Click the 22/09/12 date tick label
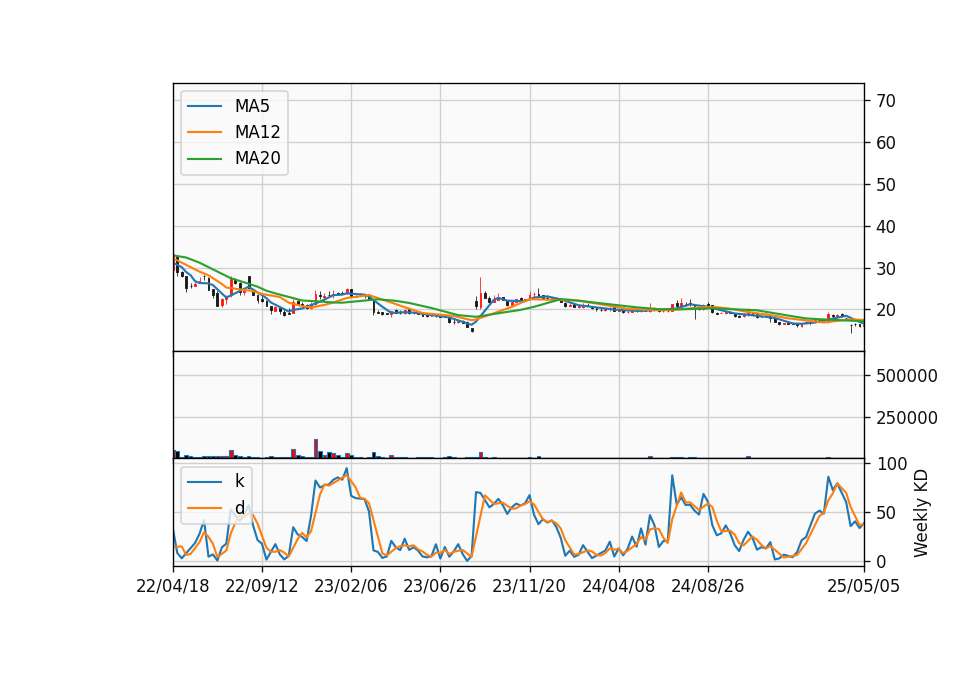The width and height of the screenshot is (960, 690). pos(261,586)
